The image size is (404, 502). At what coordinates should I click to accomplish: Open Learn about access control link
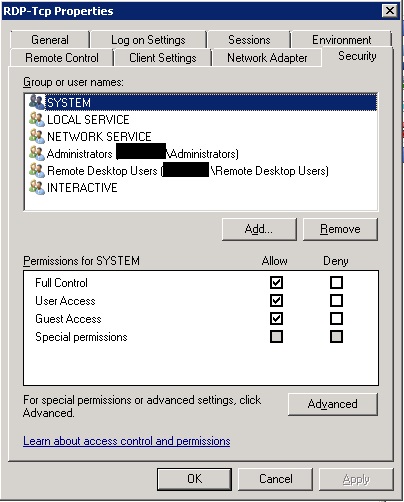[x=127, y=441]
